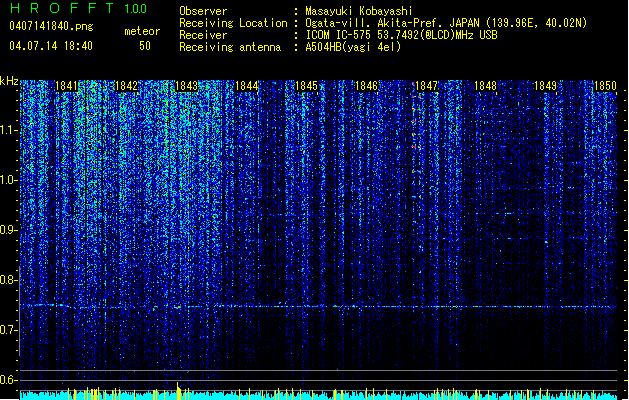
Task: Click the "meteor" counter label
Action: (142, 31)
